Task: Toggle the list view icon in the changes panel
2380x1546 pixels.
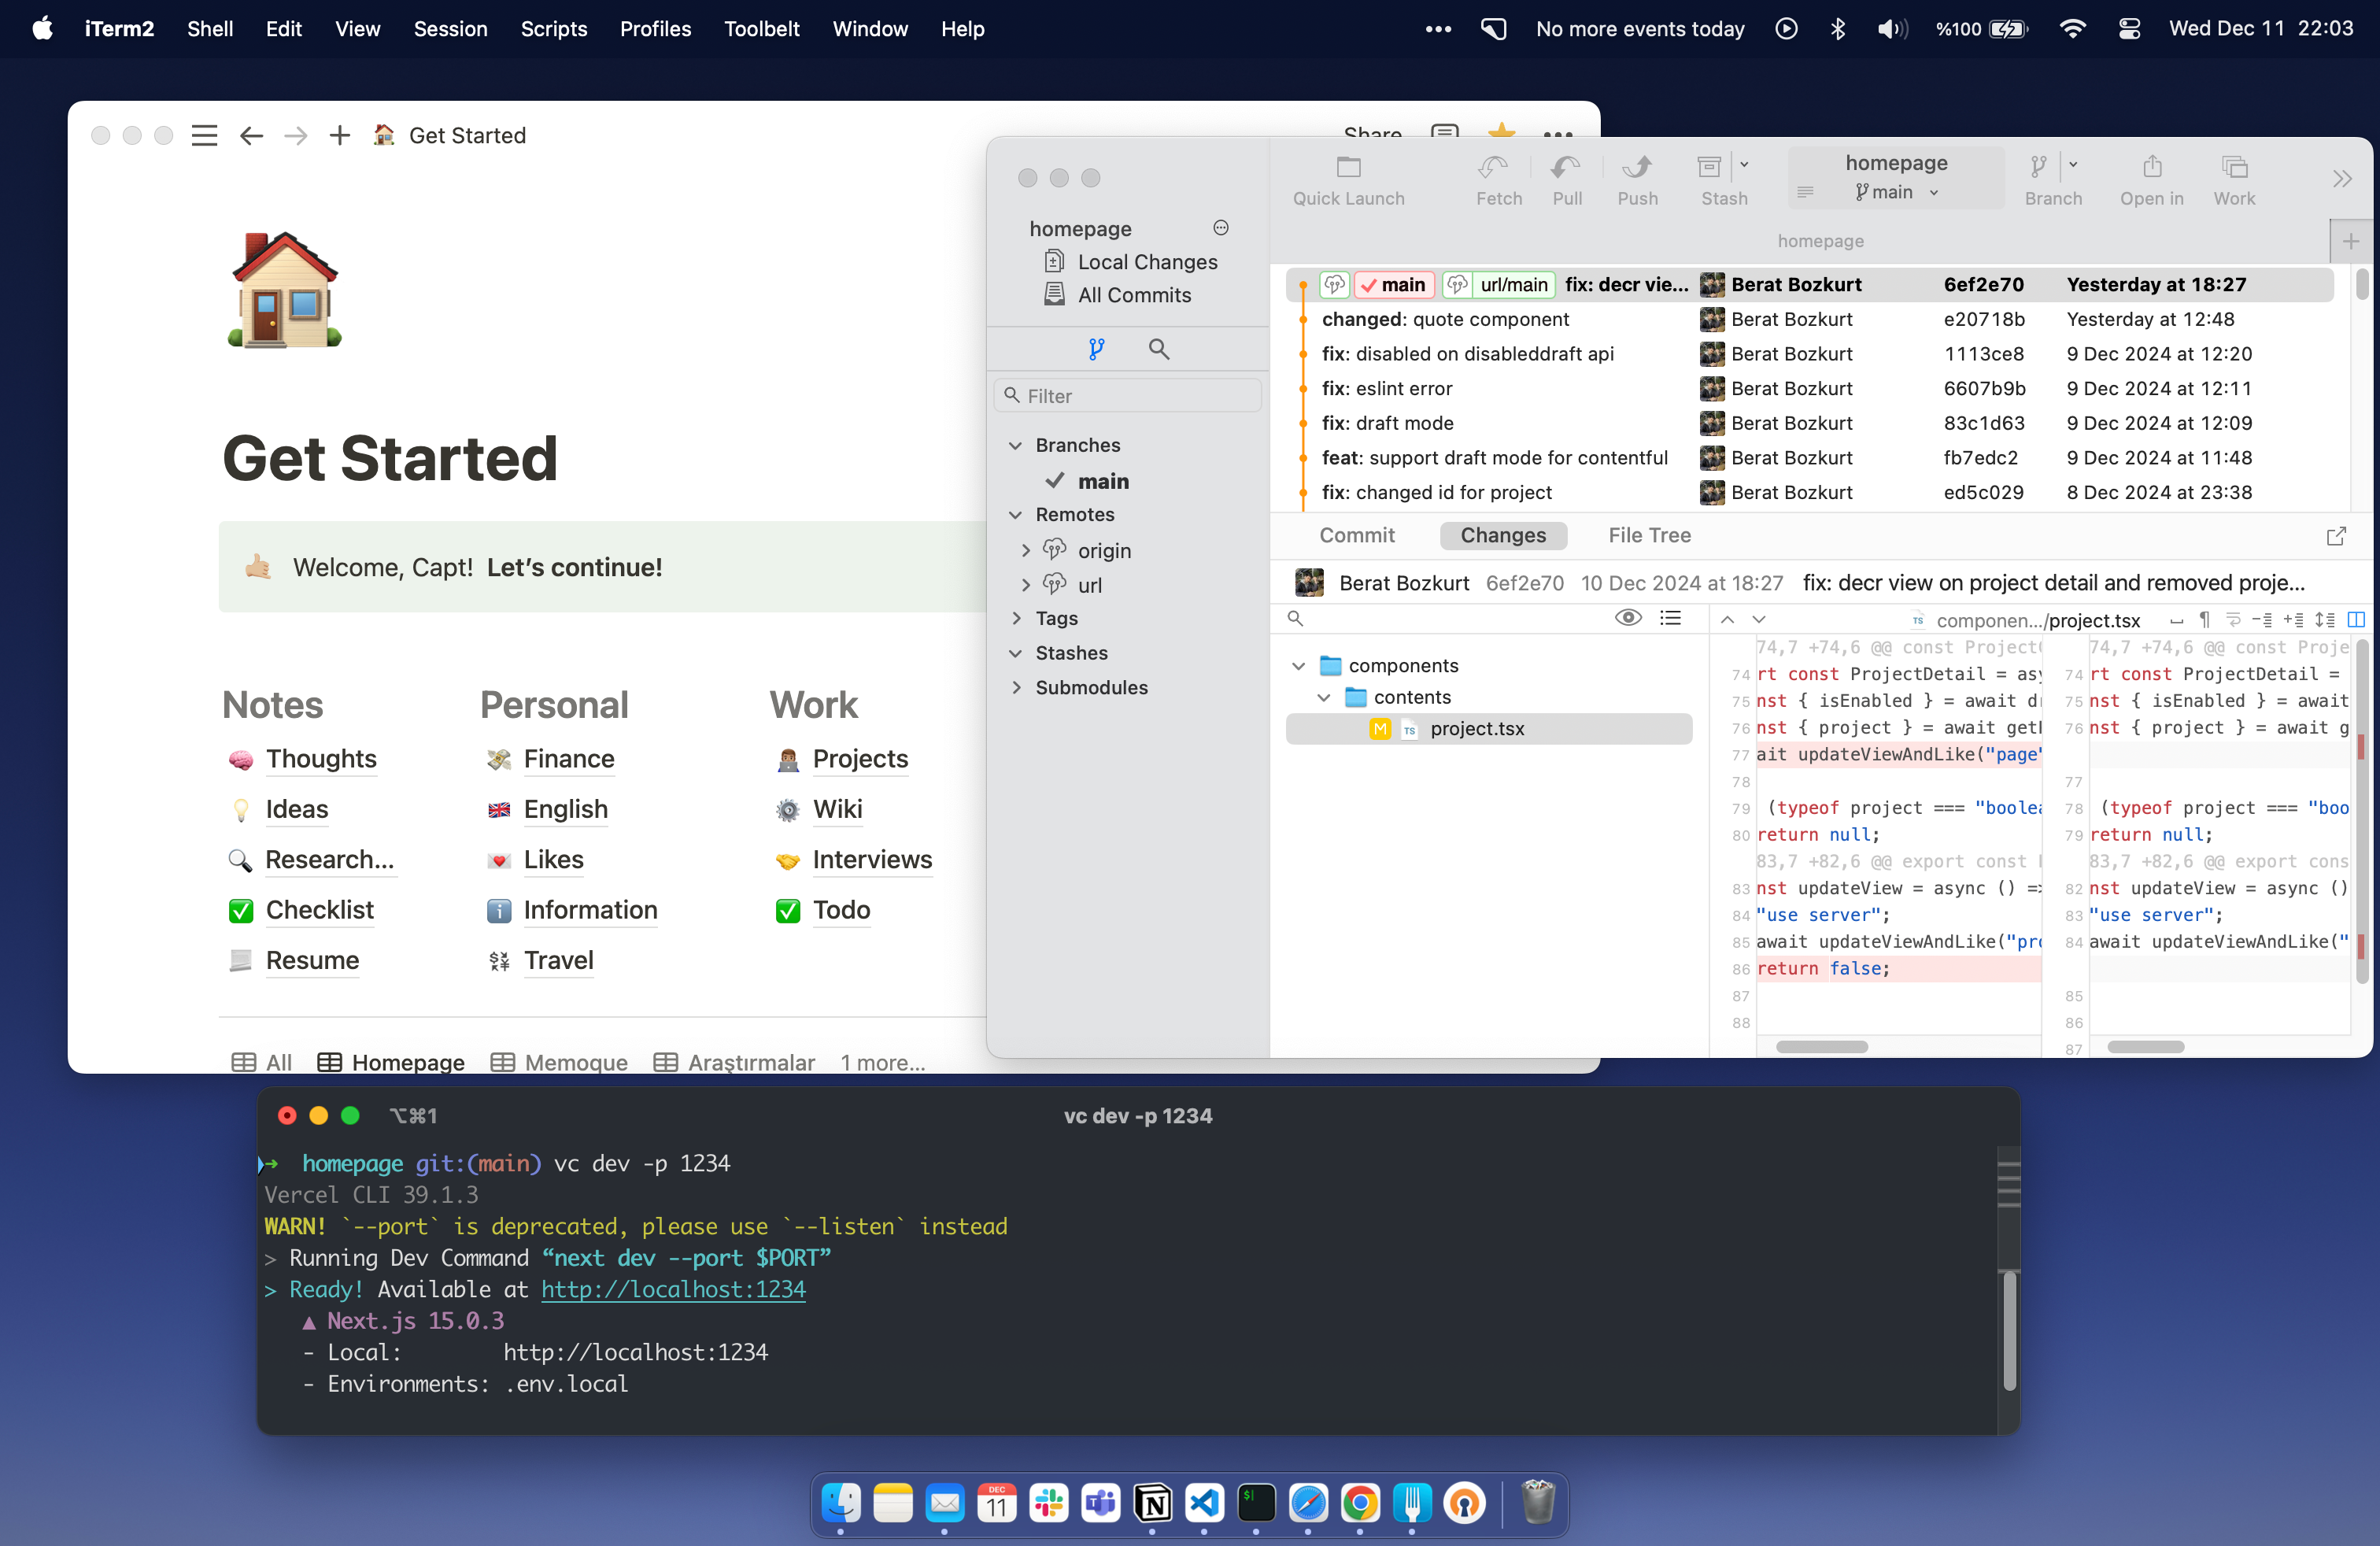Action: tap(1670, 618)
